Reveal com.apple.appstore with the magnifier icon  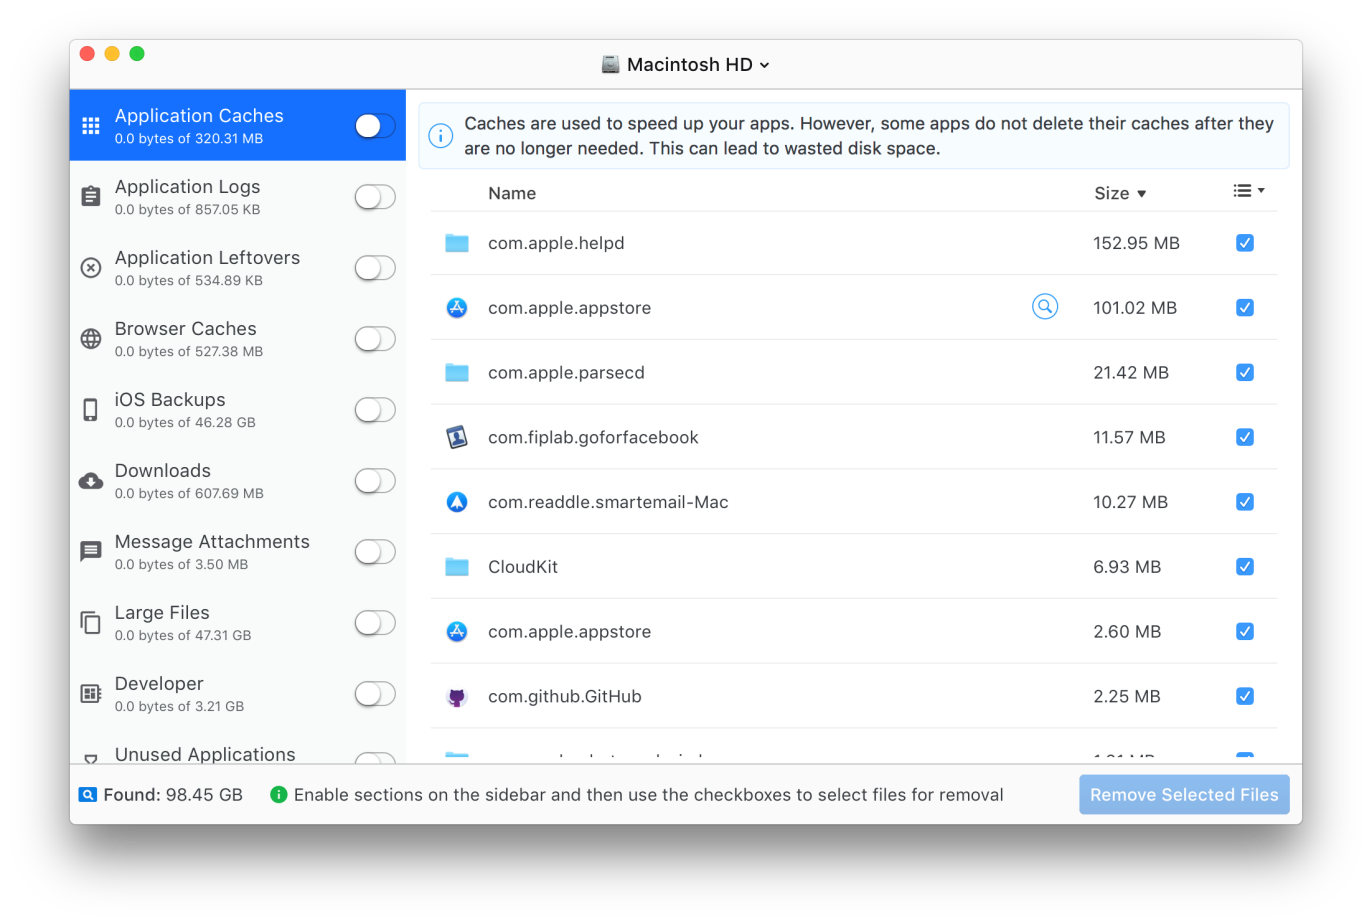point(1045,307)
